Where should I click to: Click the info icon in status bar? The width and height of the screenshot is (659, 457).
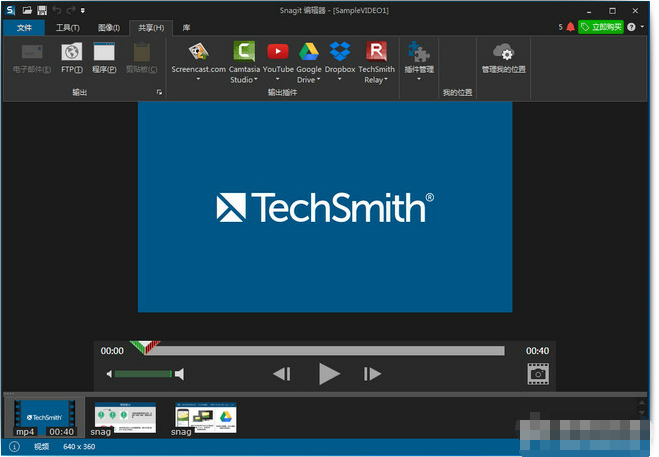pyautogui.click(x=14, y=446)
